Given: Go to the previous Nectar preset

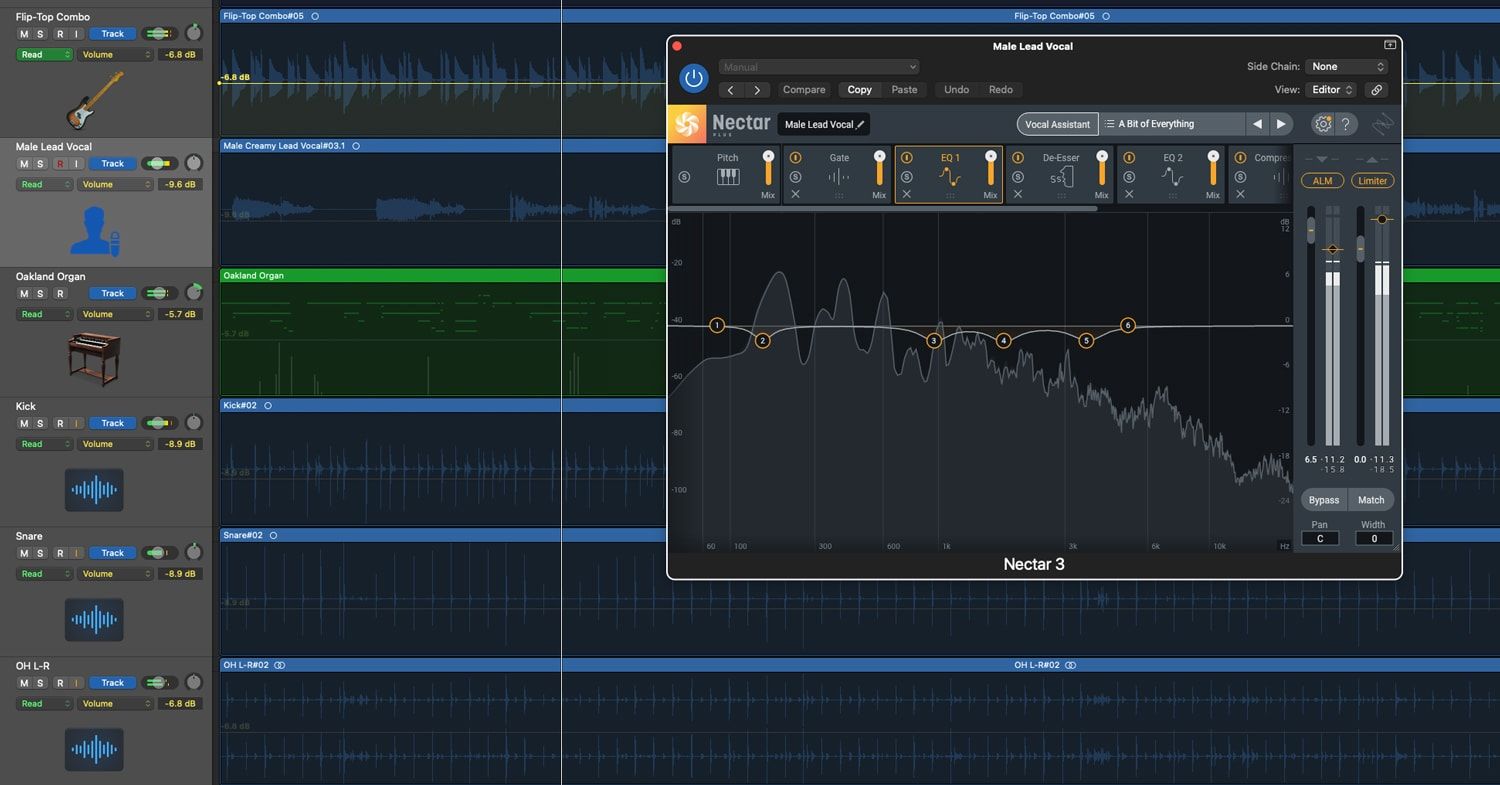Looking at the screenshot, I should tap(1257, 124).
